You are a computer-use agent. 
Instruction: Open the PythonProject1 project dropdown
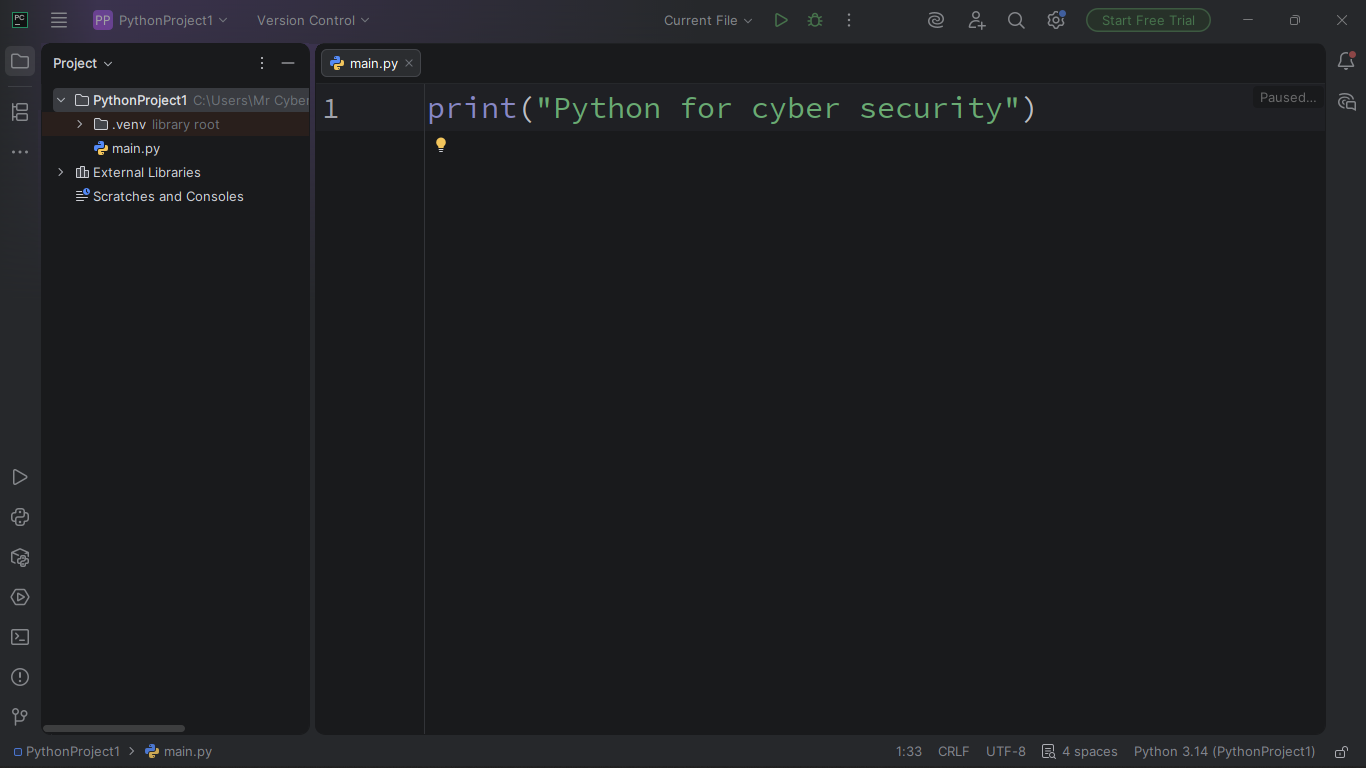[160, 20]
